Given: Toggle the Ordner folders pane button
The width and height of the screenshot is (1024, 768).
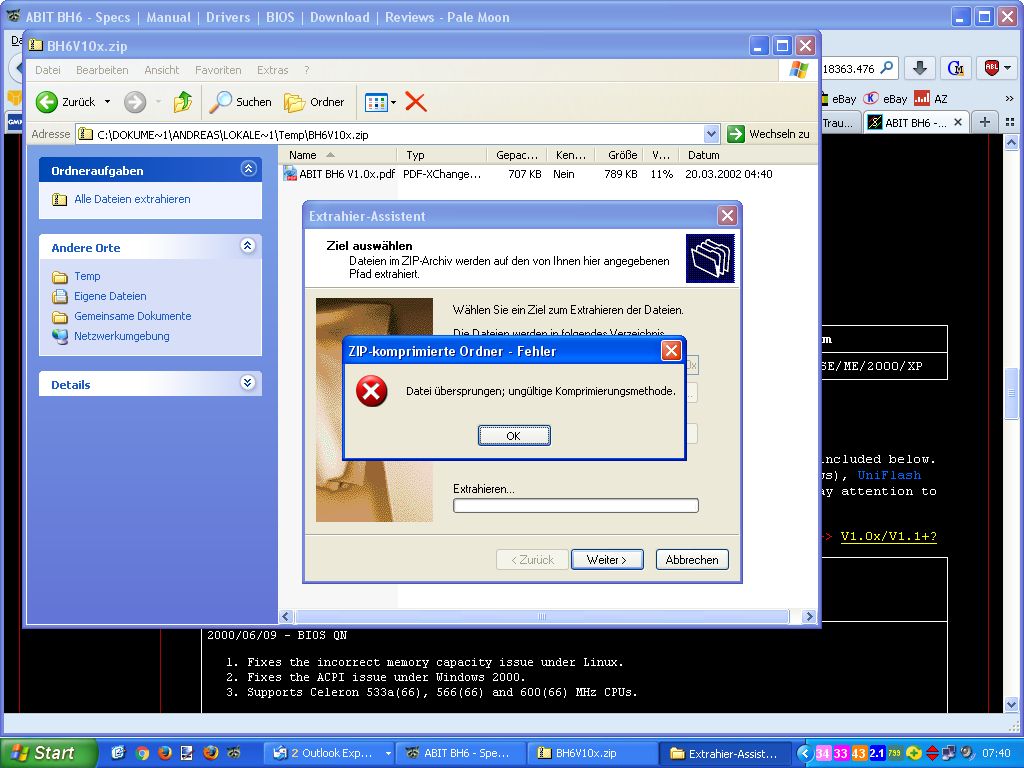Looking at the screenshot, I should [314, 102].
